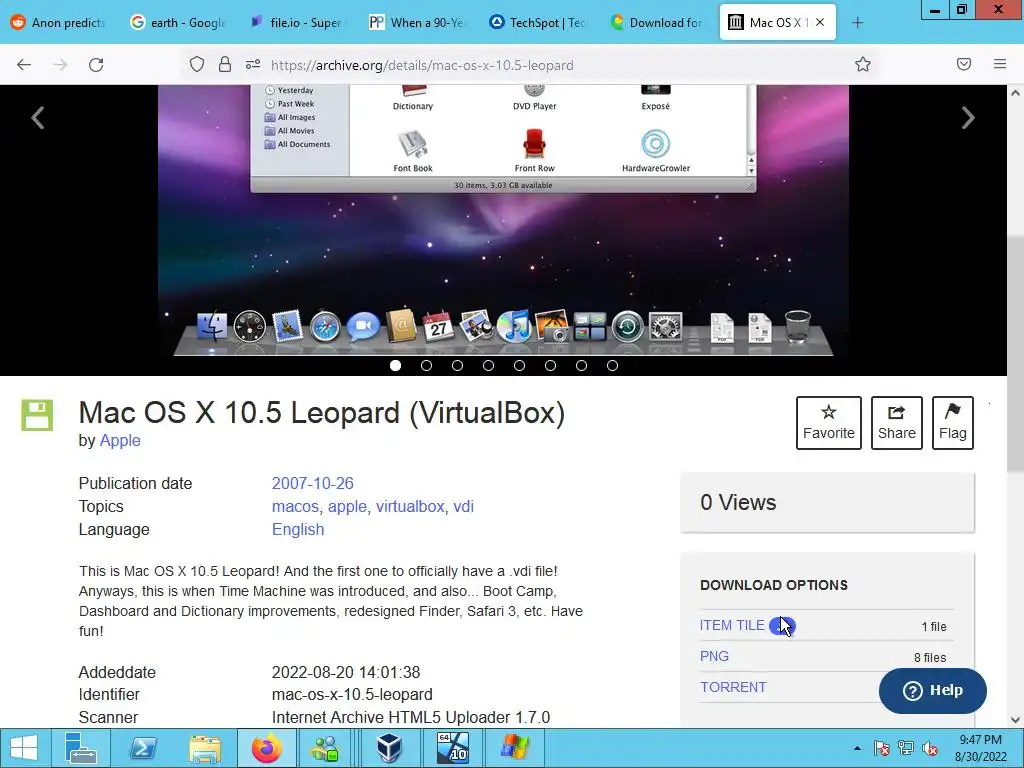The image size is (1024, 768).
Task: Select the sixth carousel dot
Action: point(551,366)
